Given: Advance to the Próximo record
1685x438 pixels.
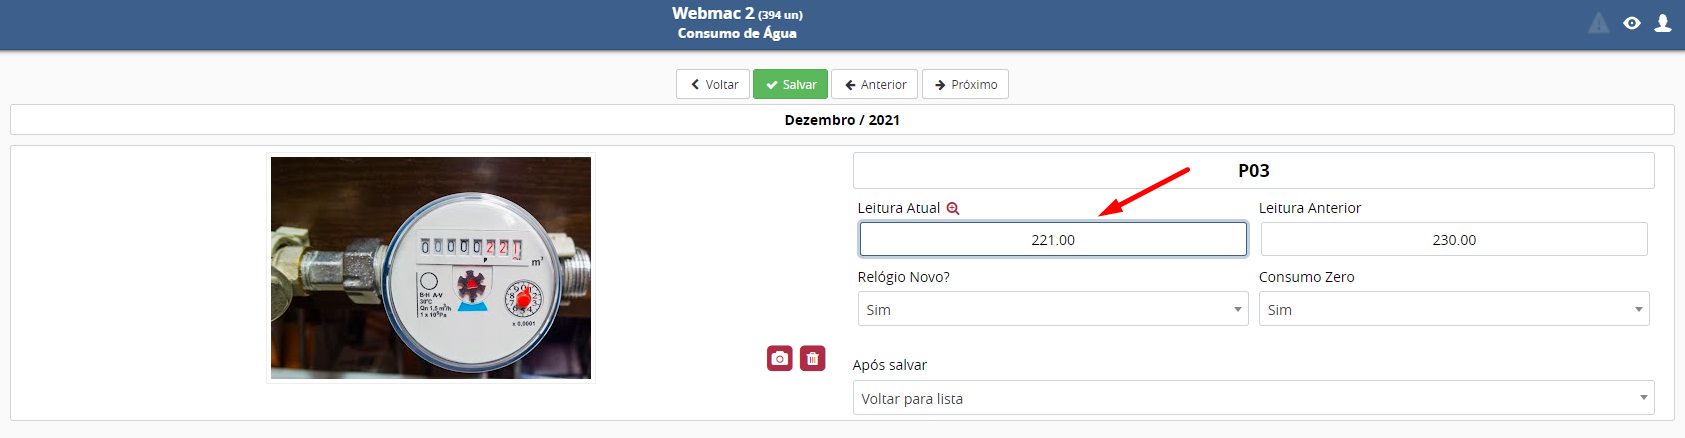Looking at the screenshot, I should 965,84.
